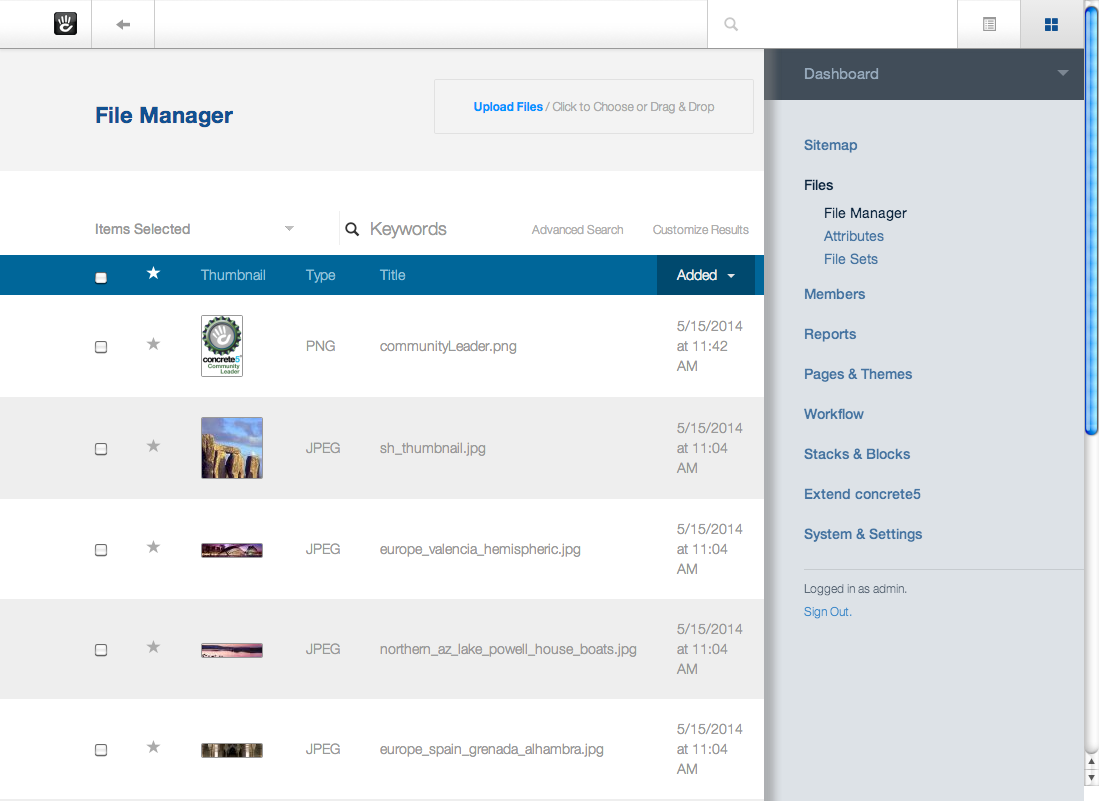Image resolution: width=1099 pixels, height=801 pixels.
Task: Check the select-all files checkbox
Action: tap(101, 278)
